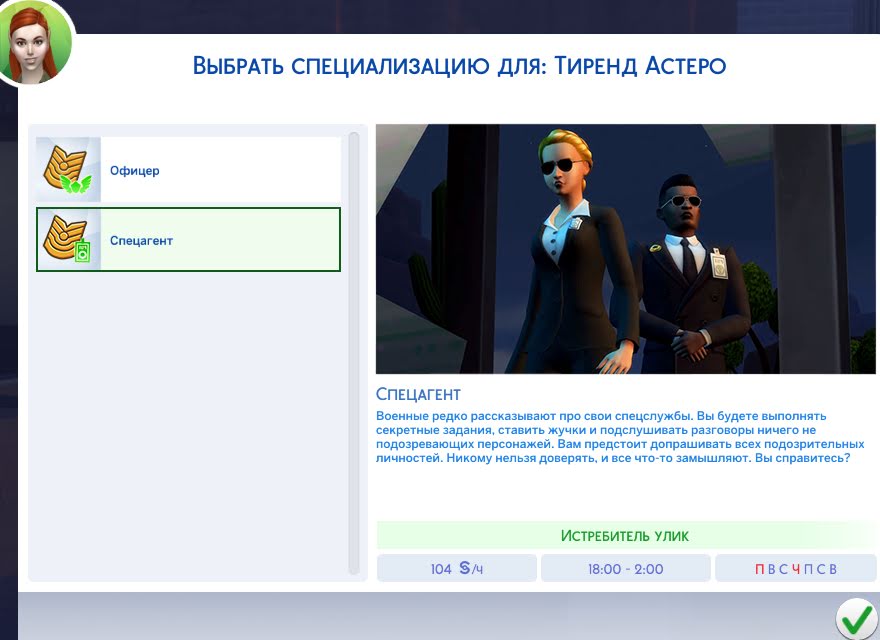Click the description text starting with Военные редко

pos(620,437)
